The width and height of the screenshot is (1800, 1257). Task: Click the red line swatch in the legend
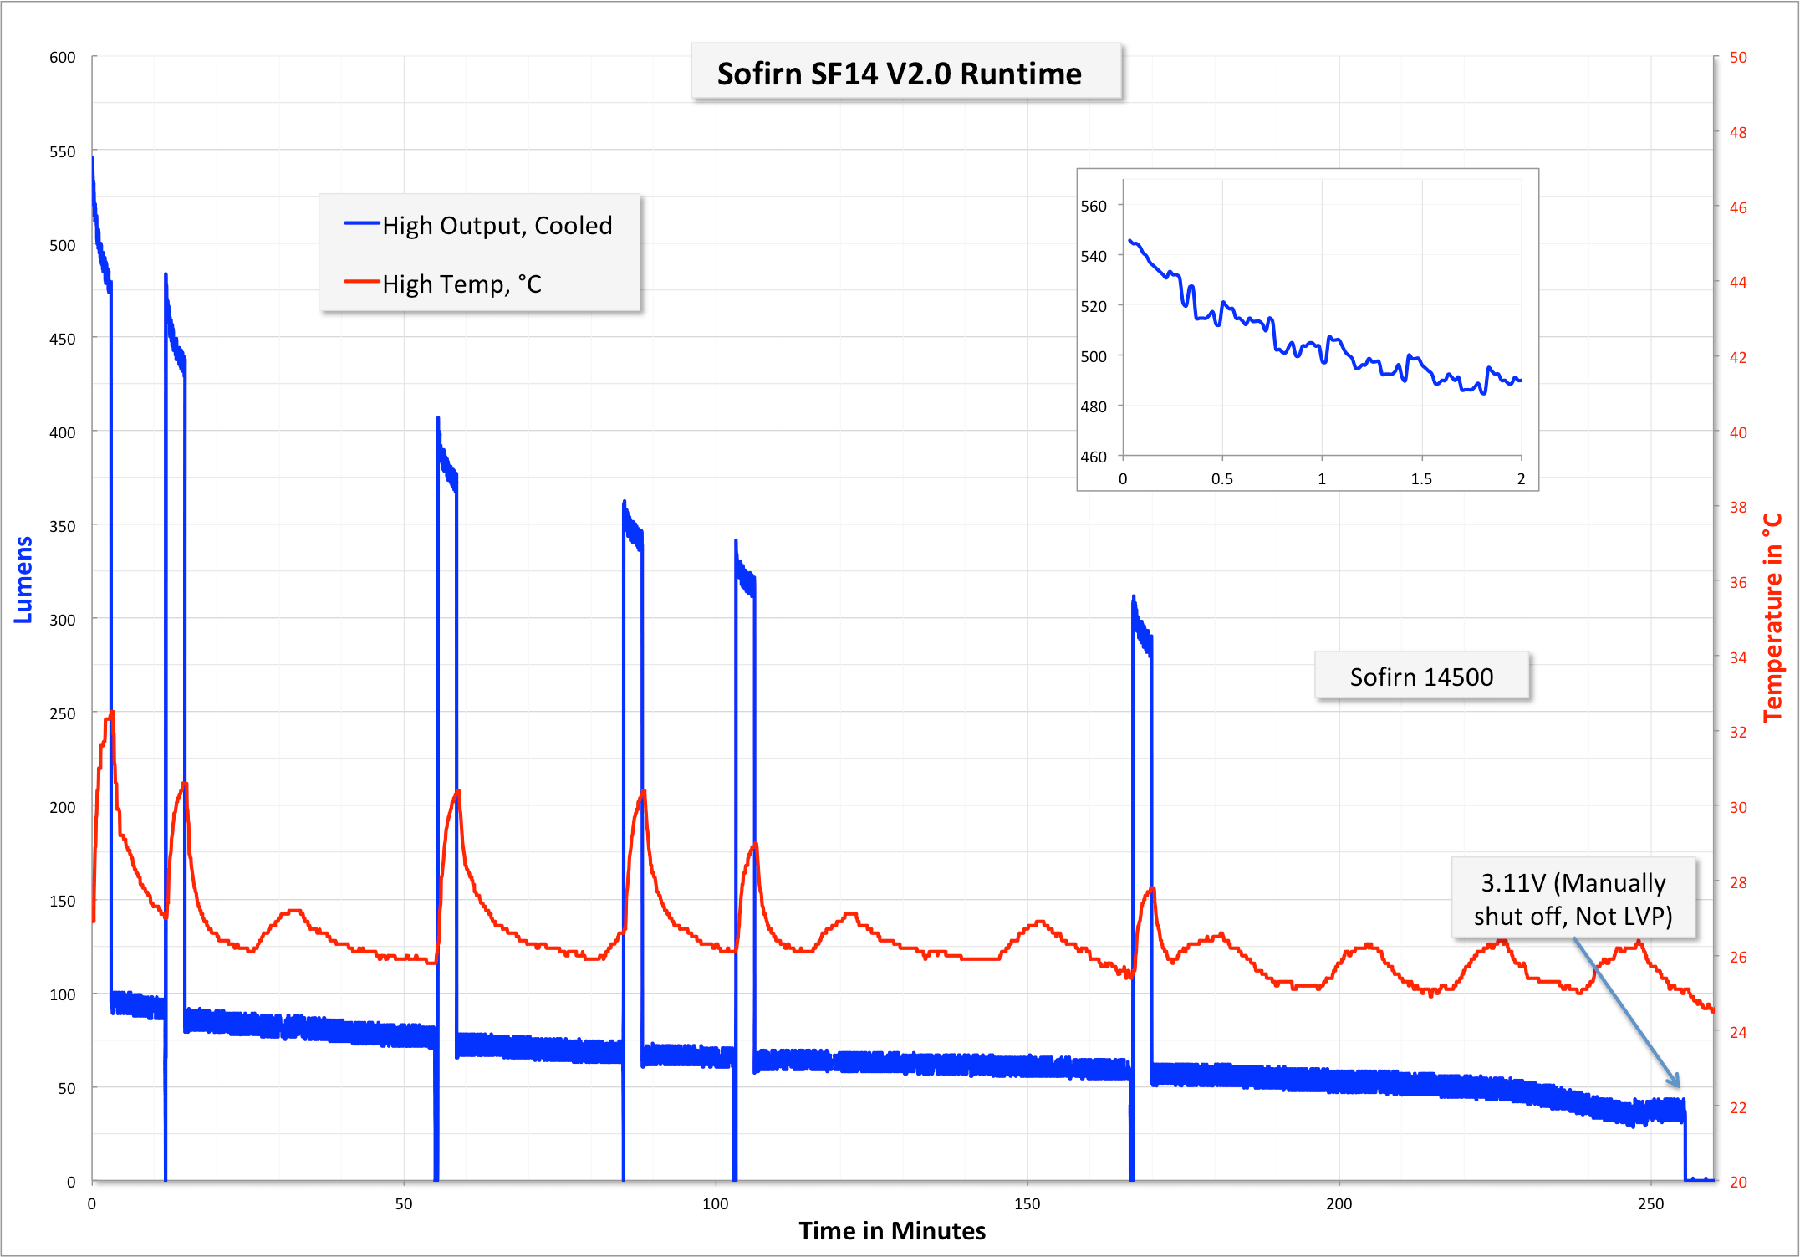[x=361, y=283]
